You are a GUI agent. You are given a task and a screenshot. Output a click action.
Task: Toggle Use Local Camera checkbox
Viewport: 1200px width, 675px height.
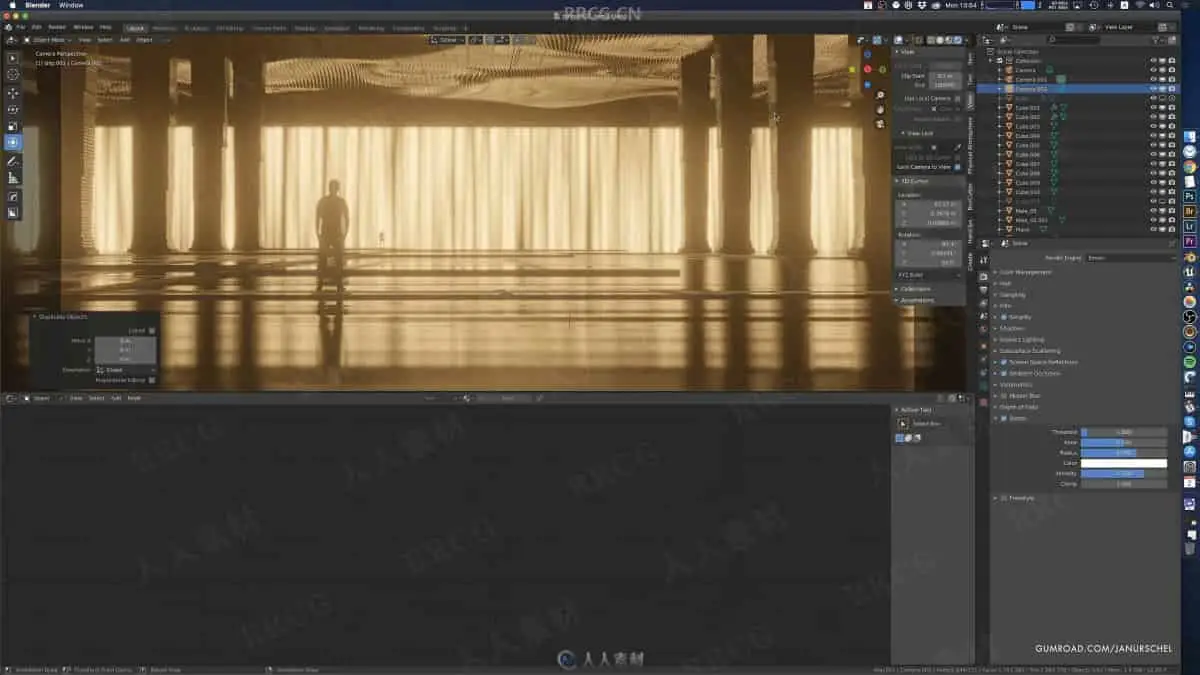(x=958, y=98)
